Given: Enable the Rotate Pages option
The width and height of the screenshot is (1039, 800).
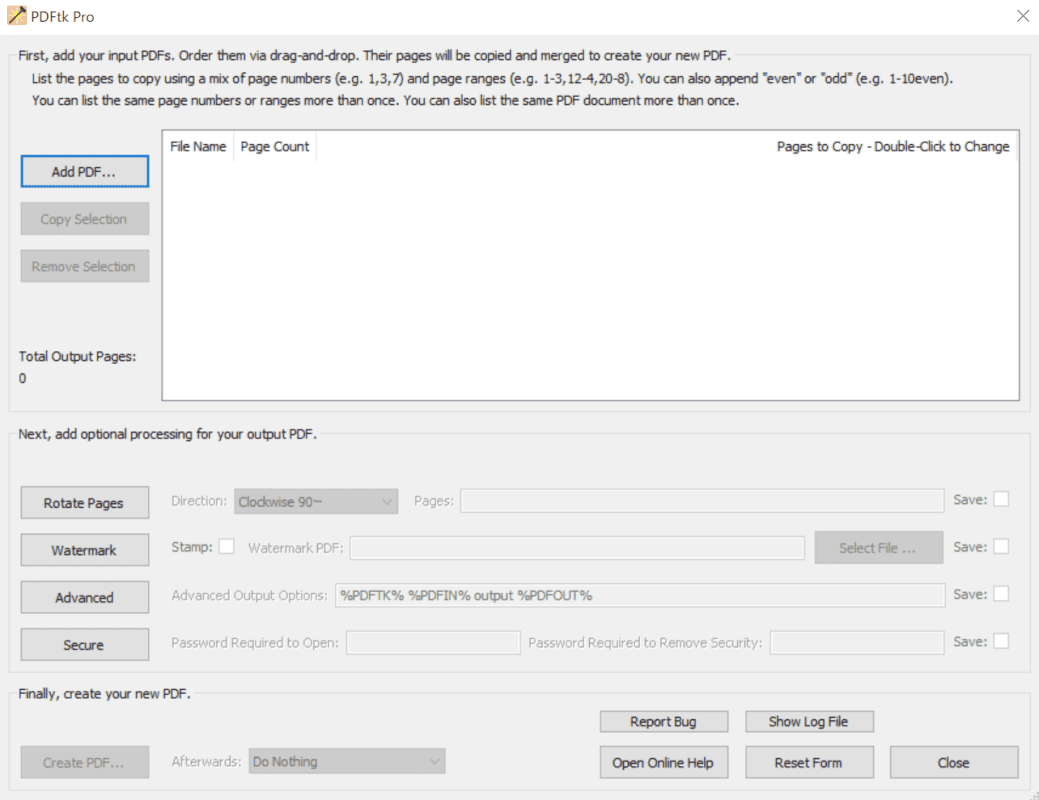Looking at the screenshot, I should (x=84, y=503).
